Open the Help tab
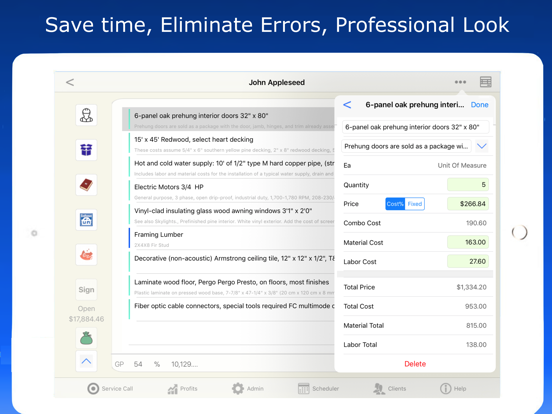552x414 pixels. point(453,388)
